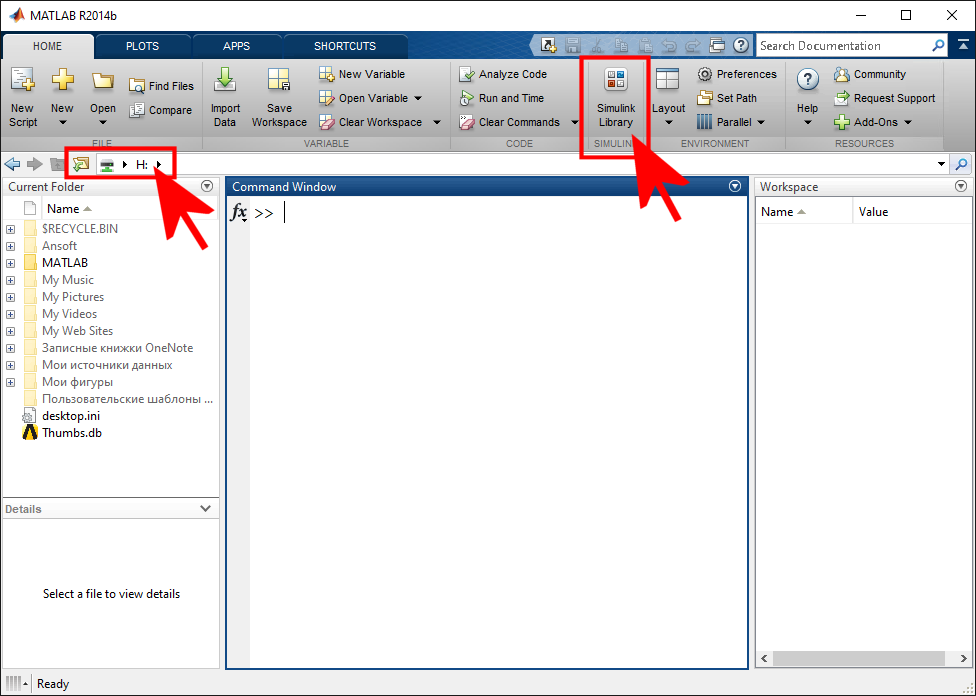Run Analyze Code
This screenshot has width=976, height=696.
[503, 74]
